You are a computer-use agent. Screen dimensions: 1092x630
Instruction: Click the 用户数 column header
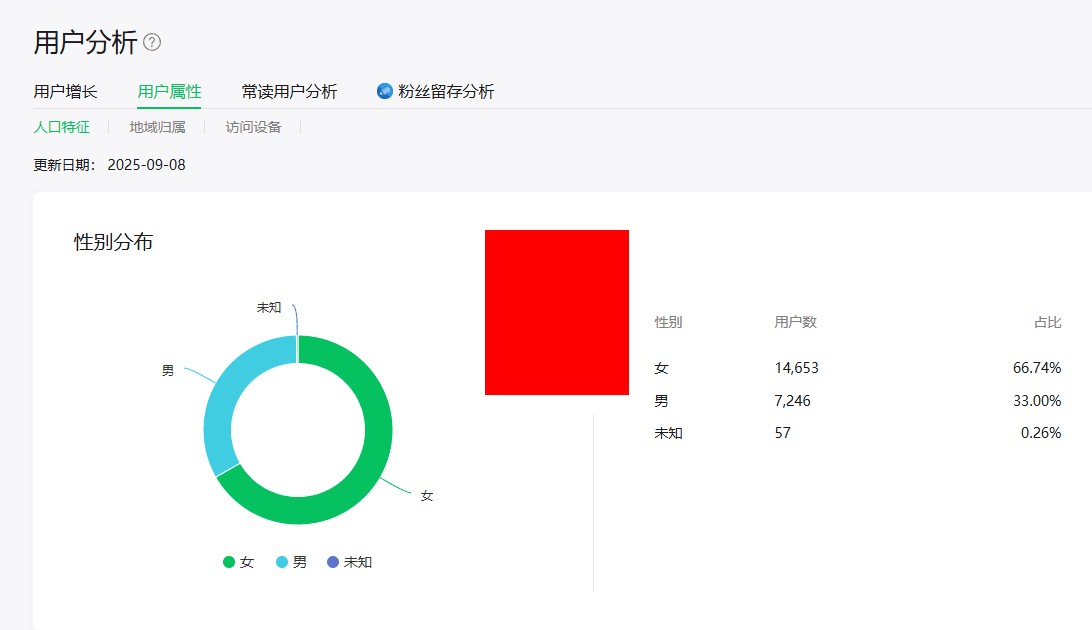click(795, 322)
